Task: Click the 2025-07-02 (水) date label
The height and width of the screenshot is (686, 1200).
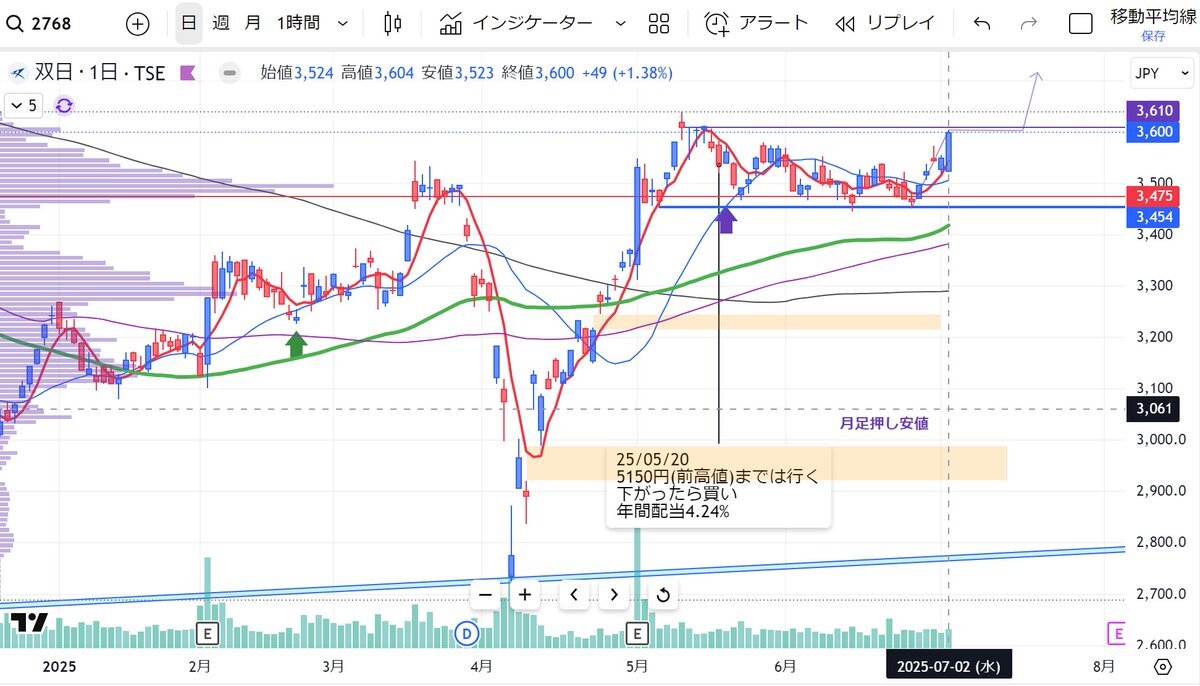Action: point(949,666)
